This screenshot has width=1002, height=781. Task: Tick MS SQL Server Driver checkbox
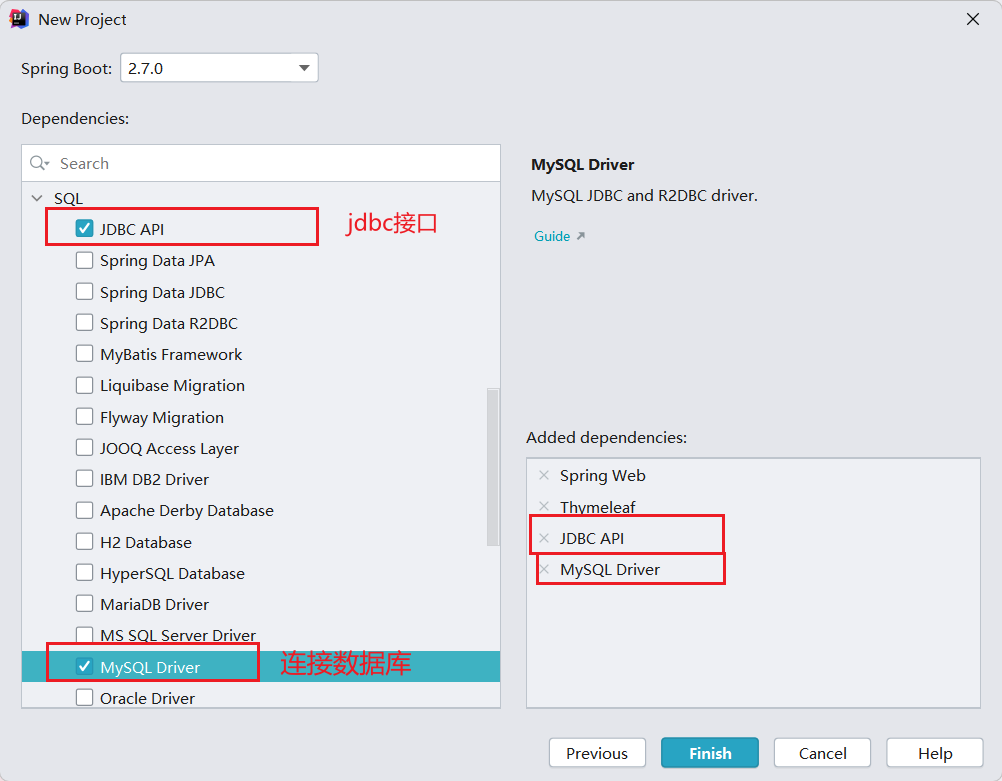pos(84,635)
